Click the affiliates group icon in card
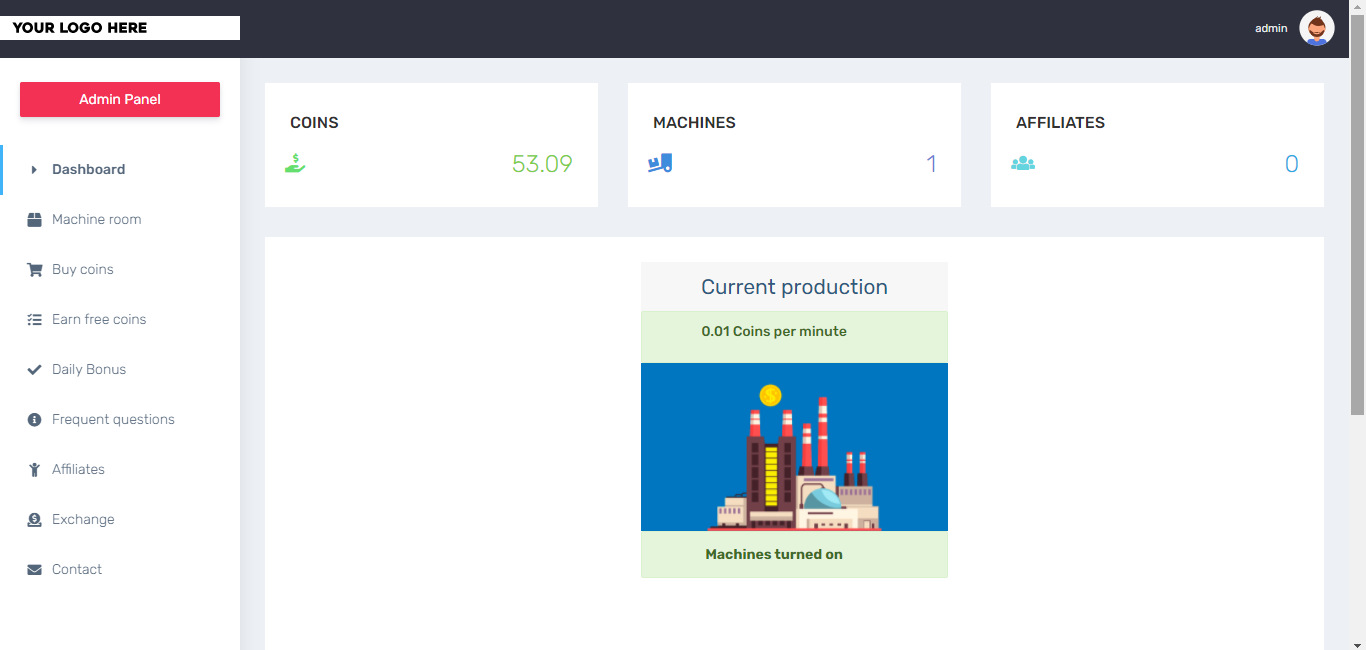Viewport: 1366px width, 650px height. (x=1023, y=163)
